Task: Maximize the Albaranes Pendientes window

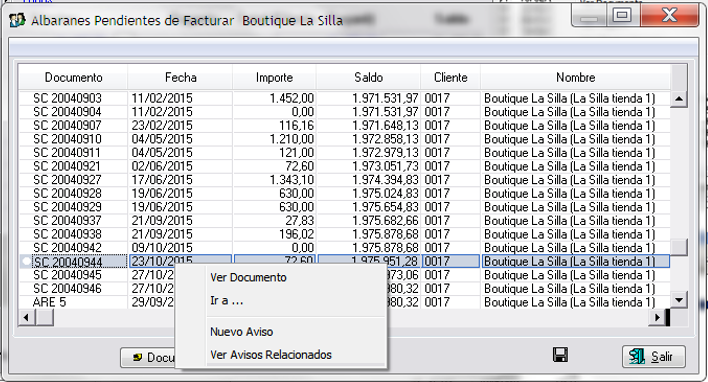Action: (622, 16)
